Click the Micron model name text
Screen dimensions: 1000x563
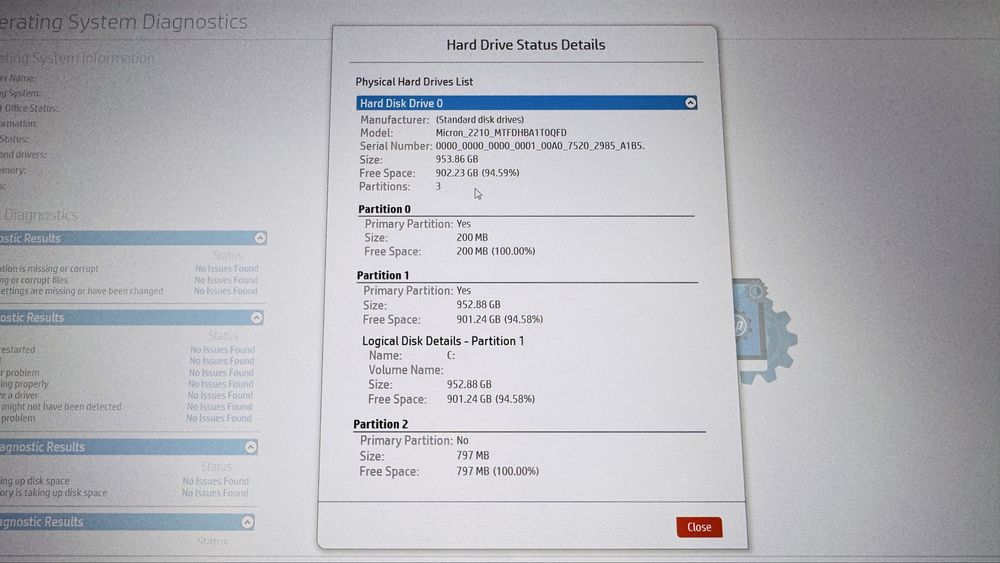[x=501, y=133]
